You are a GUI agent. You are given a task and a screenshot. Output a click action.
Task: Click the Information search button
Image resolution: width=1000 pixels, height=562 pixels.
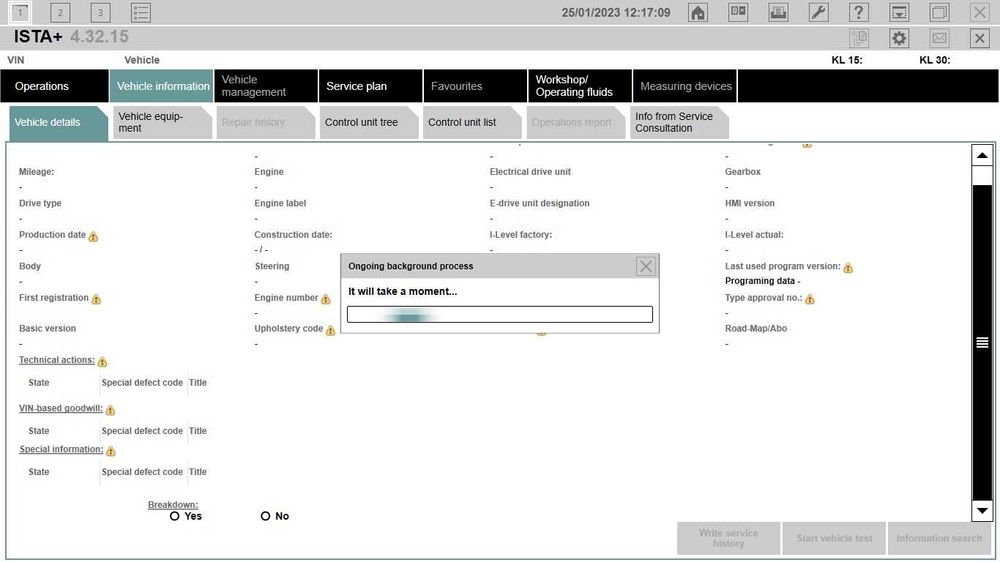[939, 538]
